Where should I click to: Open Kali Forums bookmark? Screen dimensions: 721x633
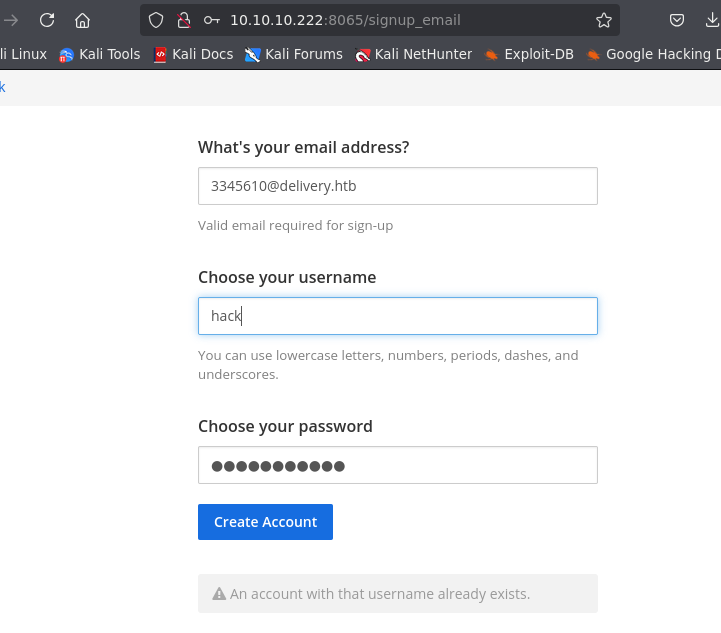point(294,54)
